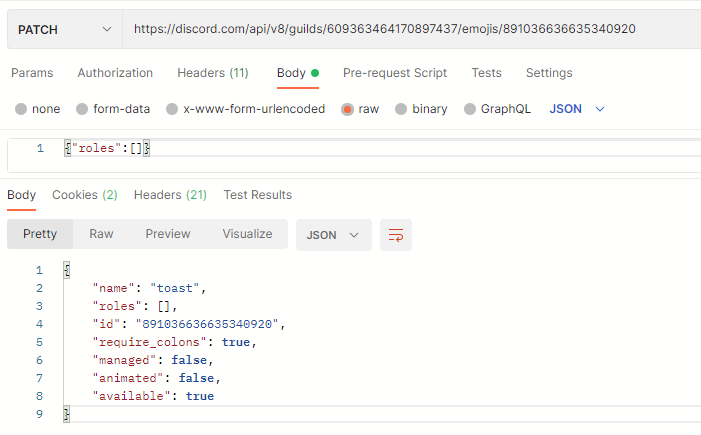Choose the binary body type

click(421, 109)
